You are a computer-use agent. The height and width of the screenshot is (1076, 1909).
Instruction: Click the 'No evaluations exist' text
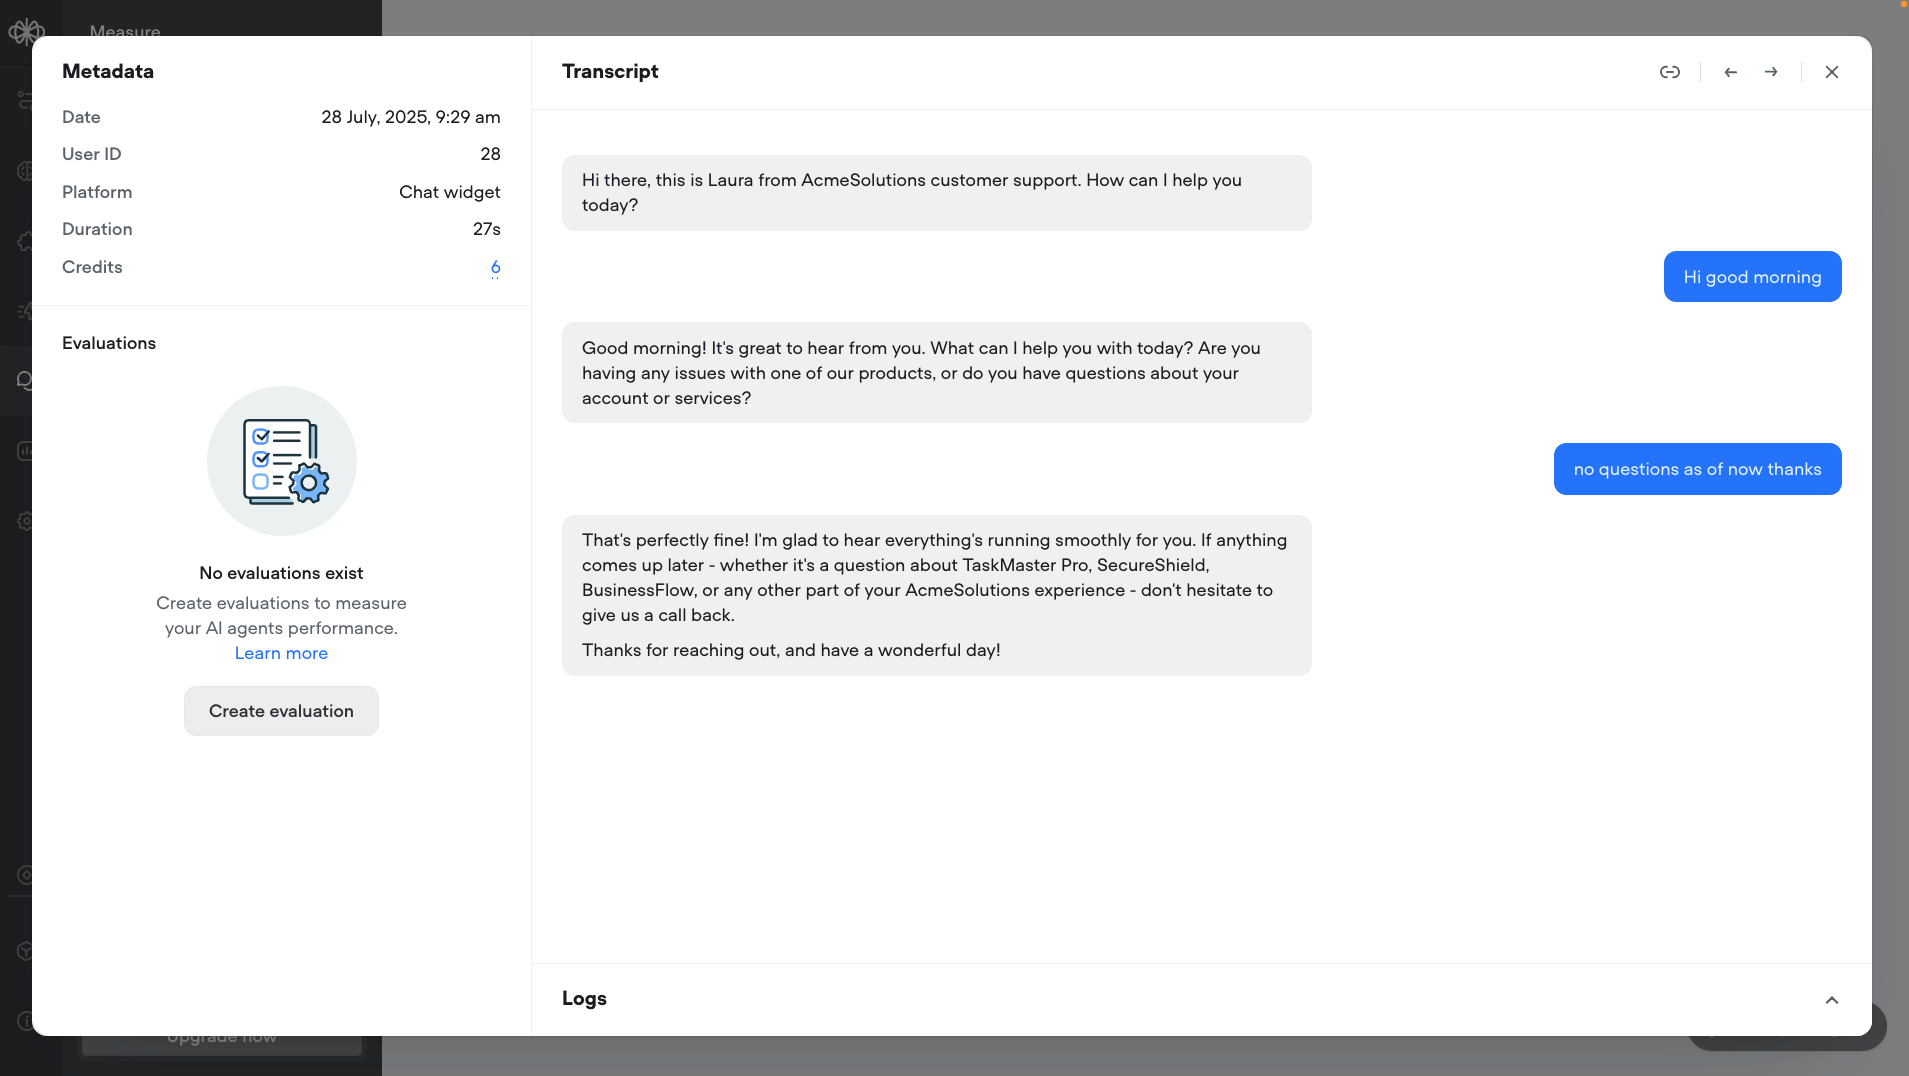tap(281, 573)
